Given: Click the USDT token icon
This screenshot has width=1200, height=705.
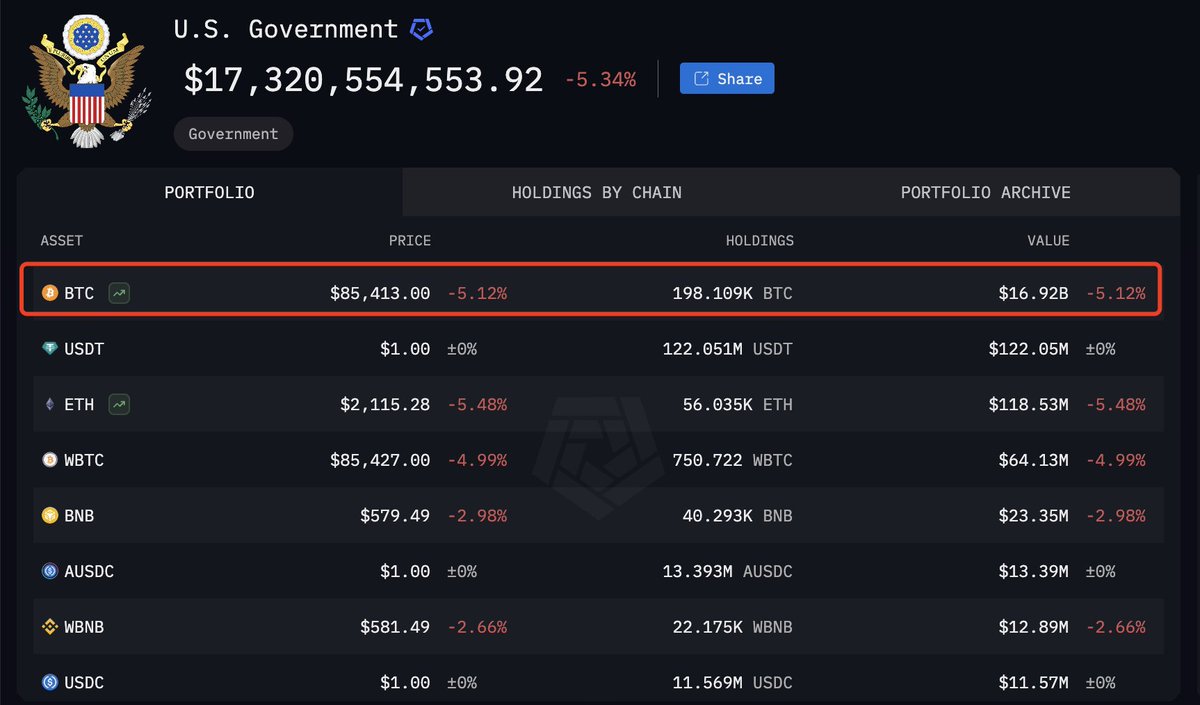Looking at the screenshot, I should 50,349.
